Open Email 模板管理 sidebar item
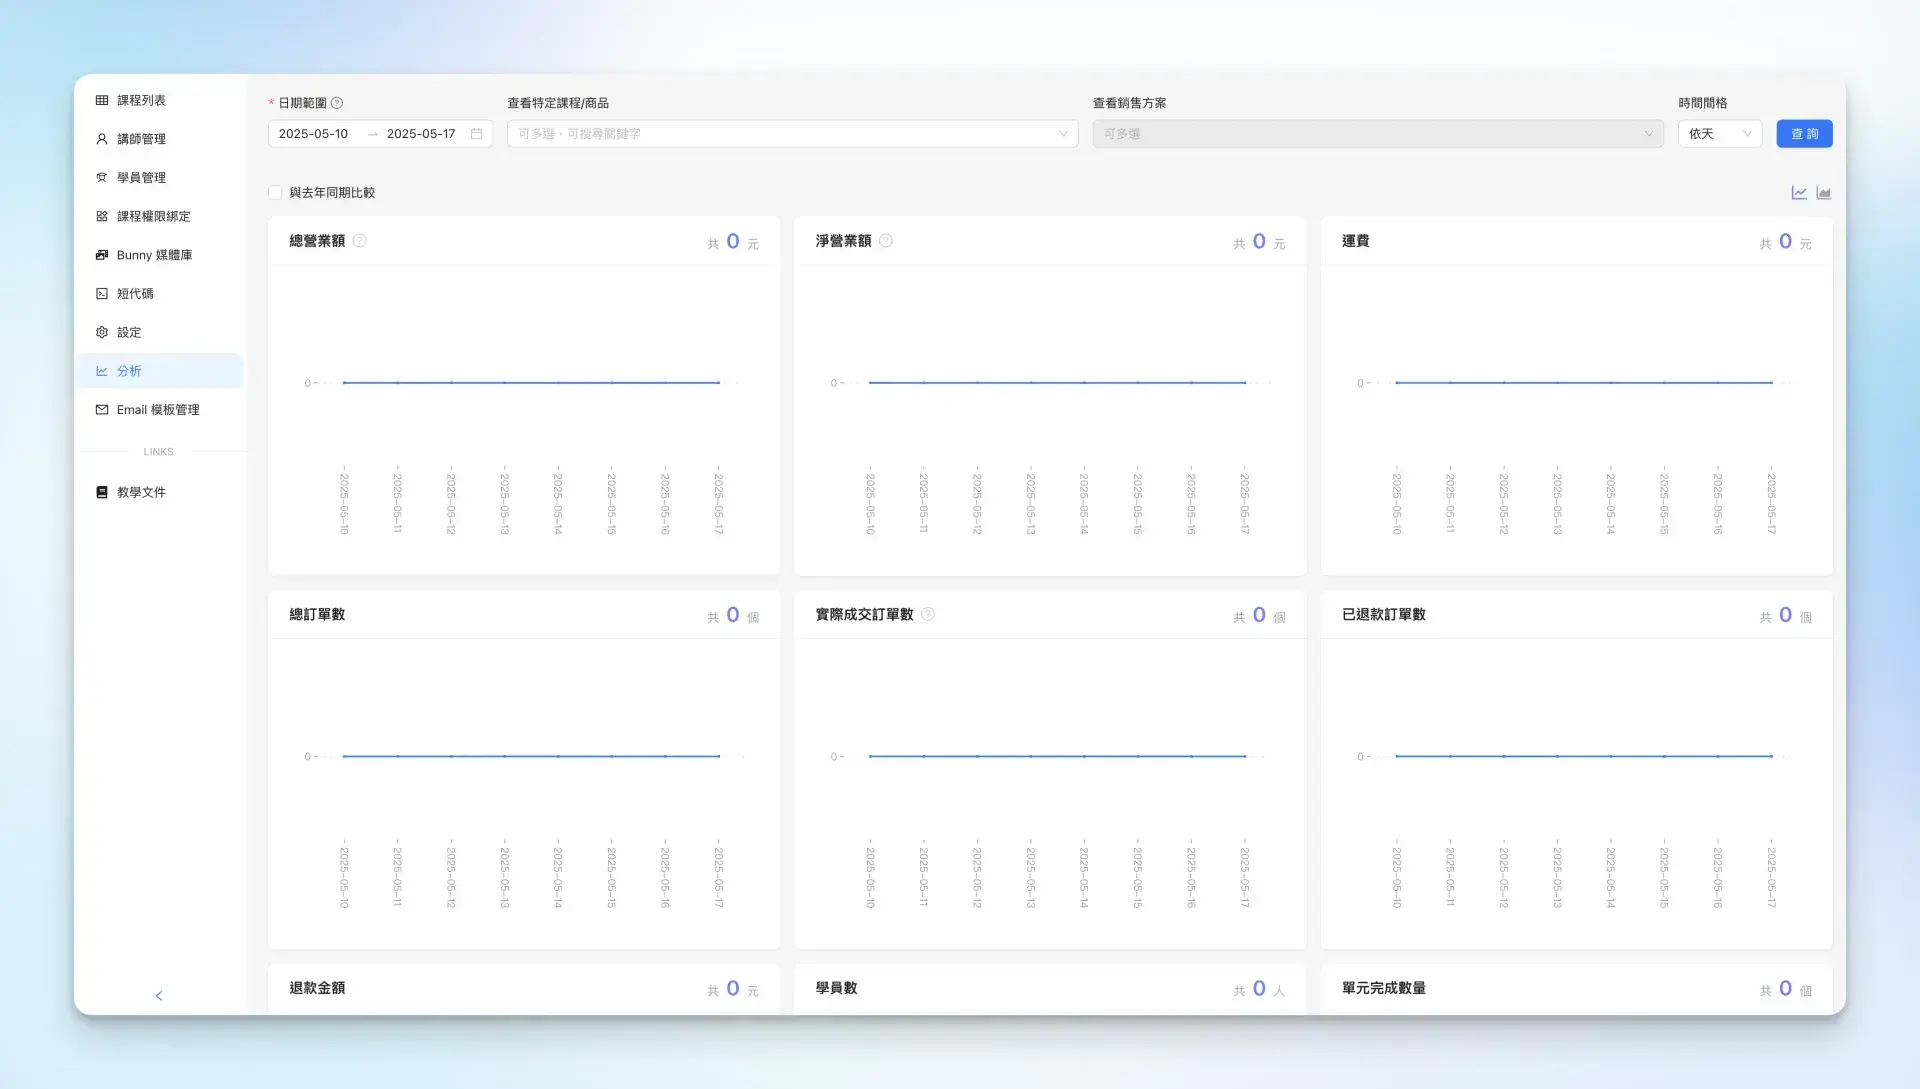1920x1089 pixels. [157, 410]
